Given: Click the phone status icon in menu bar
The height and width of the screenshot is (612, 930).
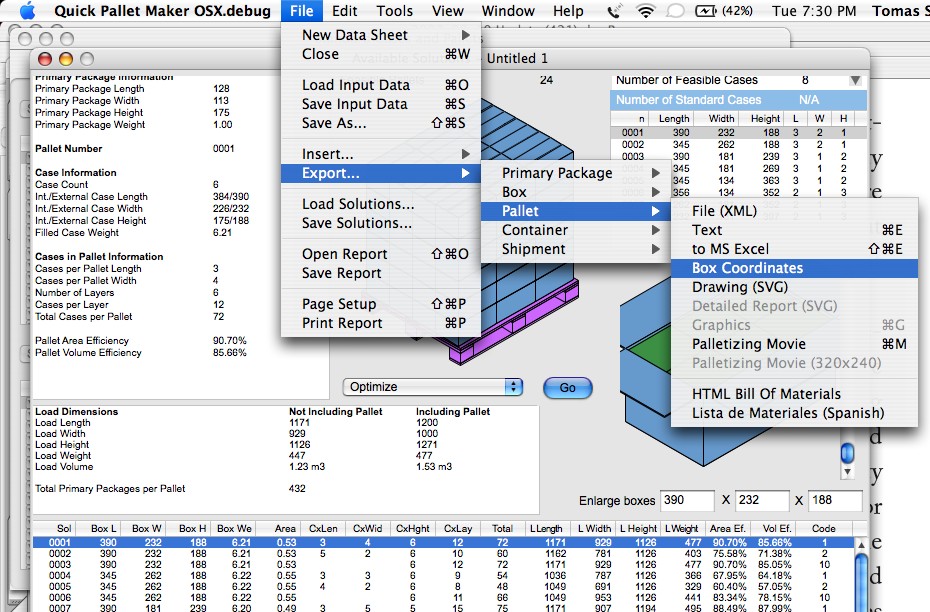Looking at the screenshot, I should (x=614, y=11).
